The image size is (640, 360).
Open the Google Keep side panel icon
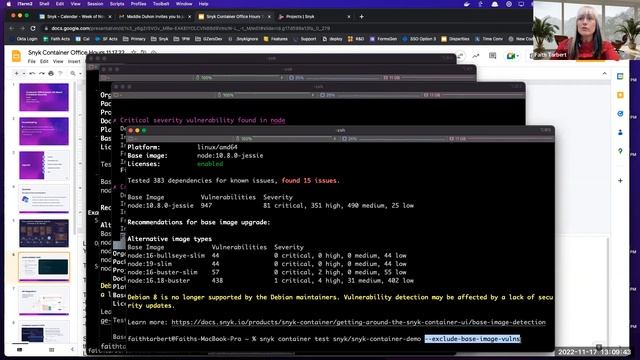pos(620,95)
